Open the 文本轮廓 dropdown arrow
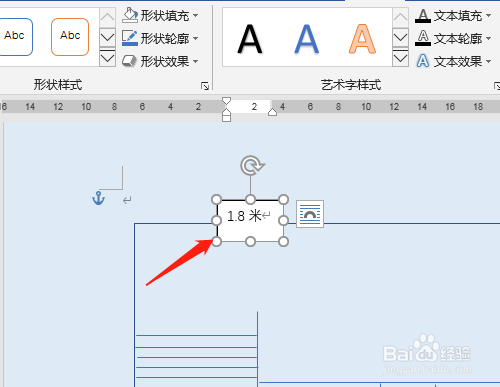The image size is (500, 387). [x=488, y=39]
